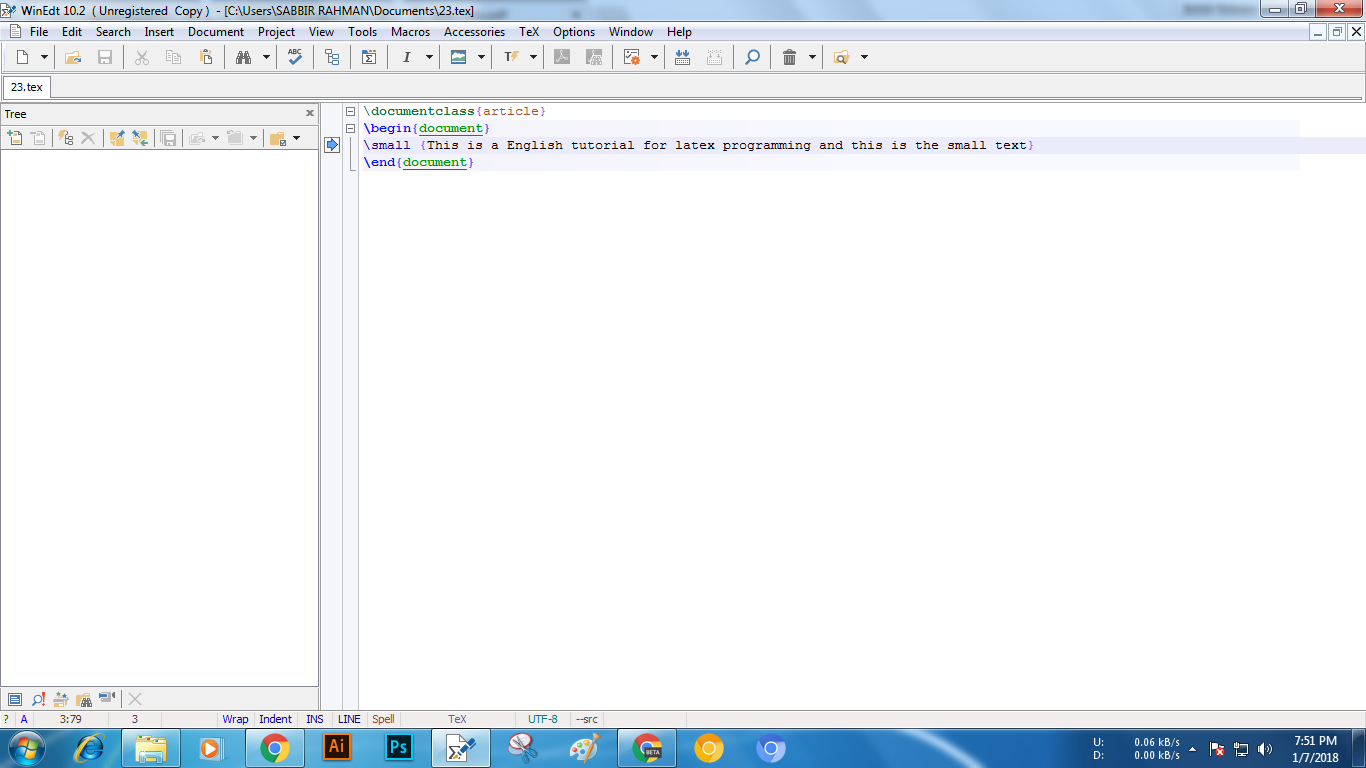The width and height of the screenshot is (1366, 768).
Task: Expand the execution modes dropdown arrow
Action: pos(654,58)
